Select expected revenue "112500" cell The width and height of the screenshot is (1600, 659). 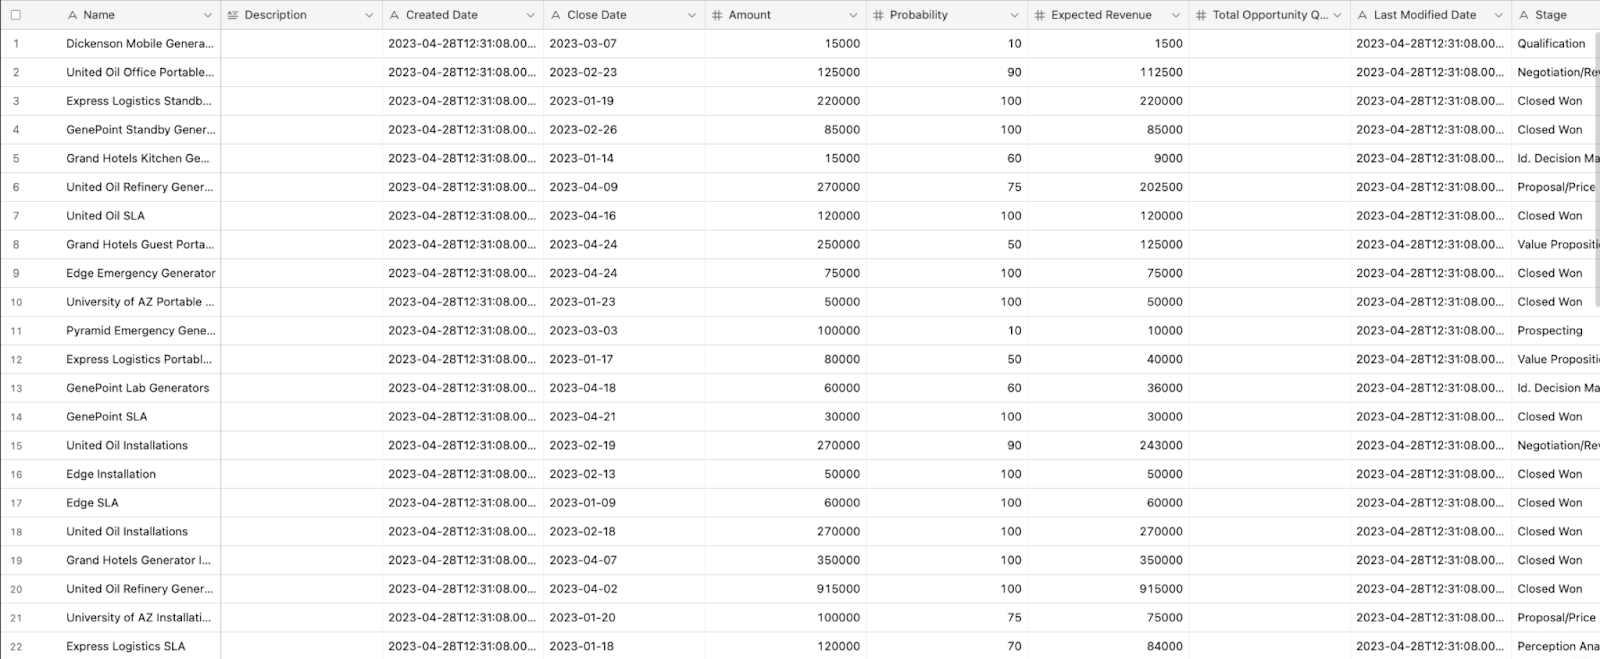[1108, 72]
